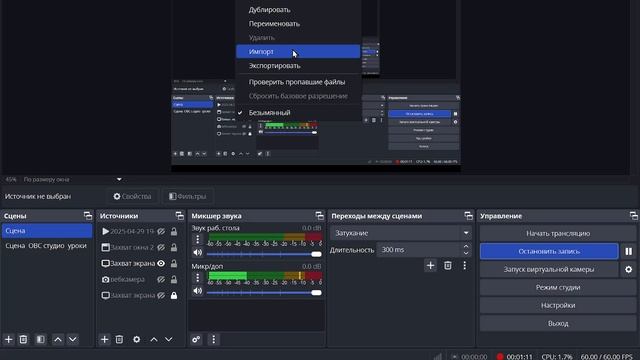Open Фильтры source filters button
The image size is (640, 360).
pyautogui.click(x=188, y=196)
